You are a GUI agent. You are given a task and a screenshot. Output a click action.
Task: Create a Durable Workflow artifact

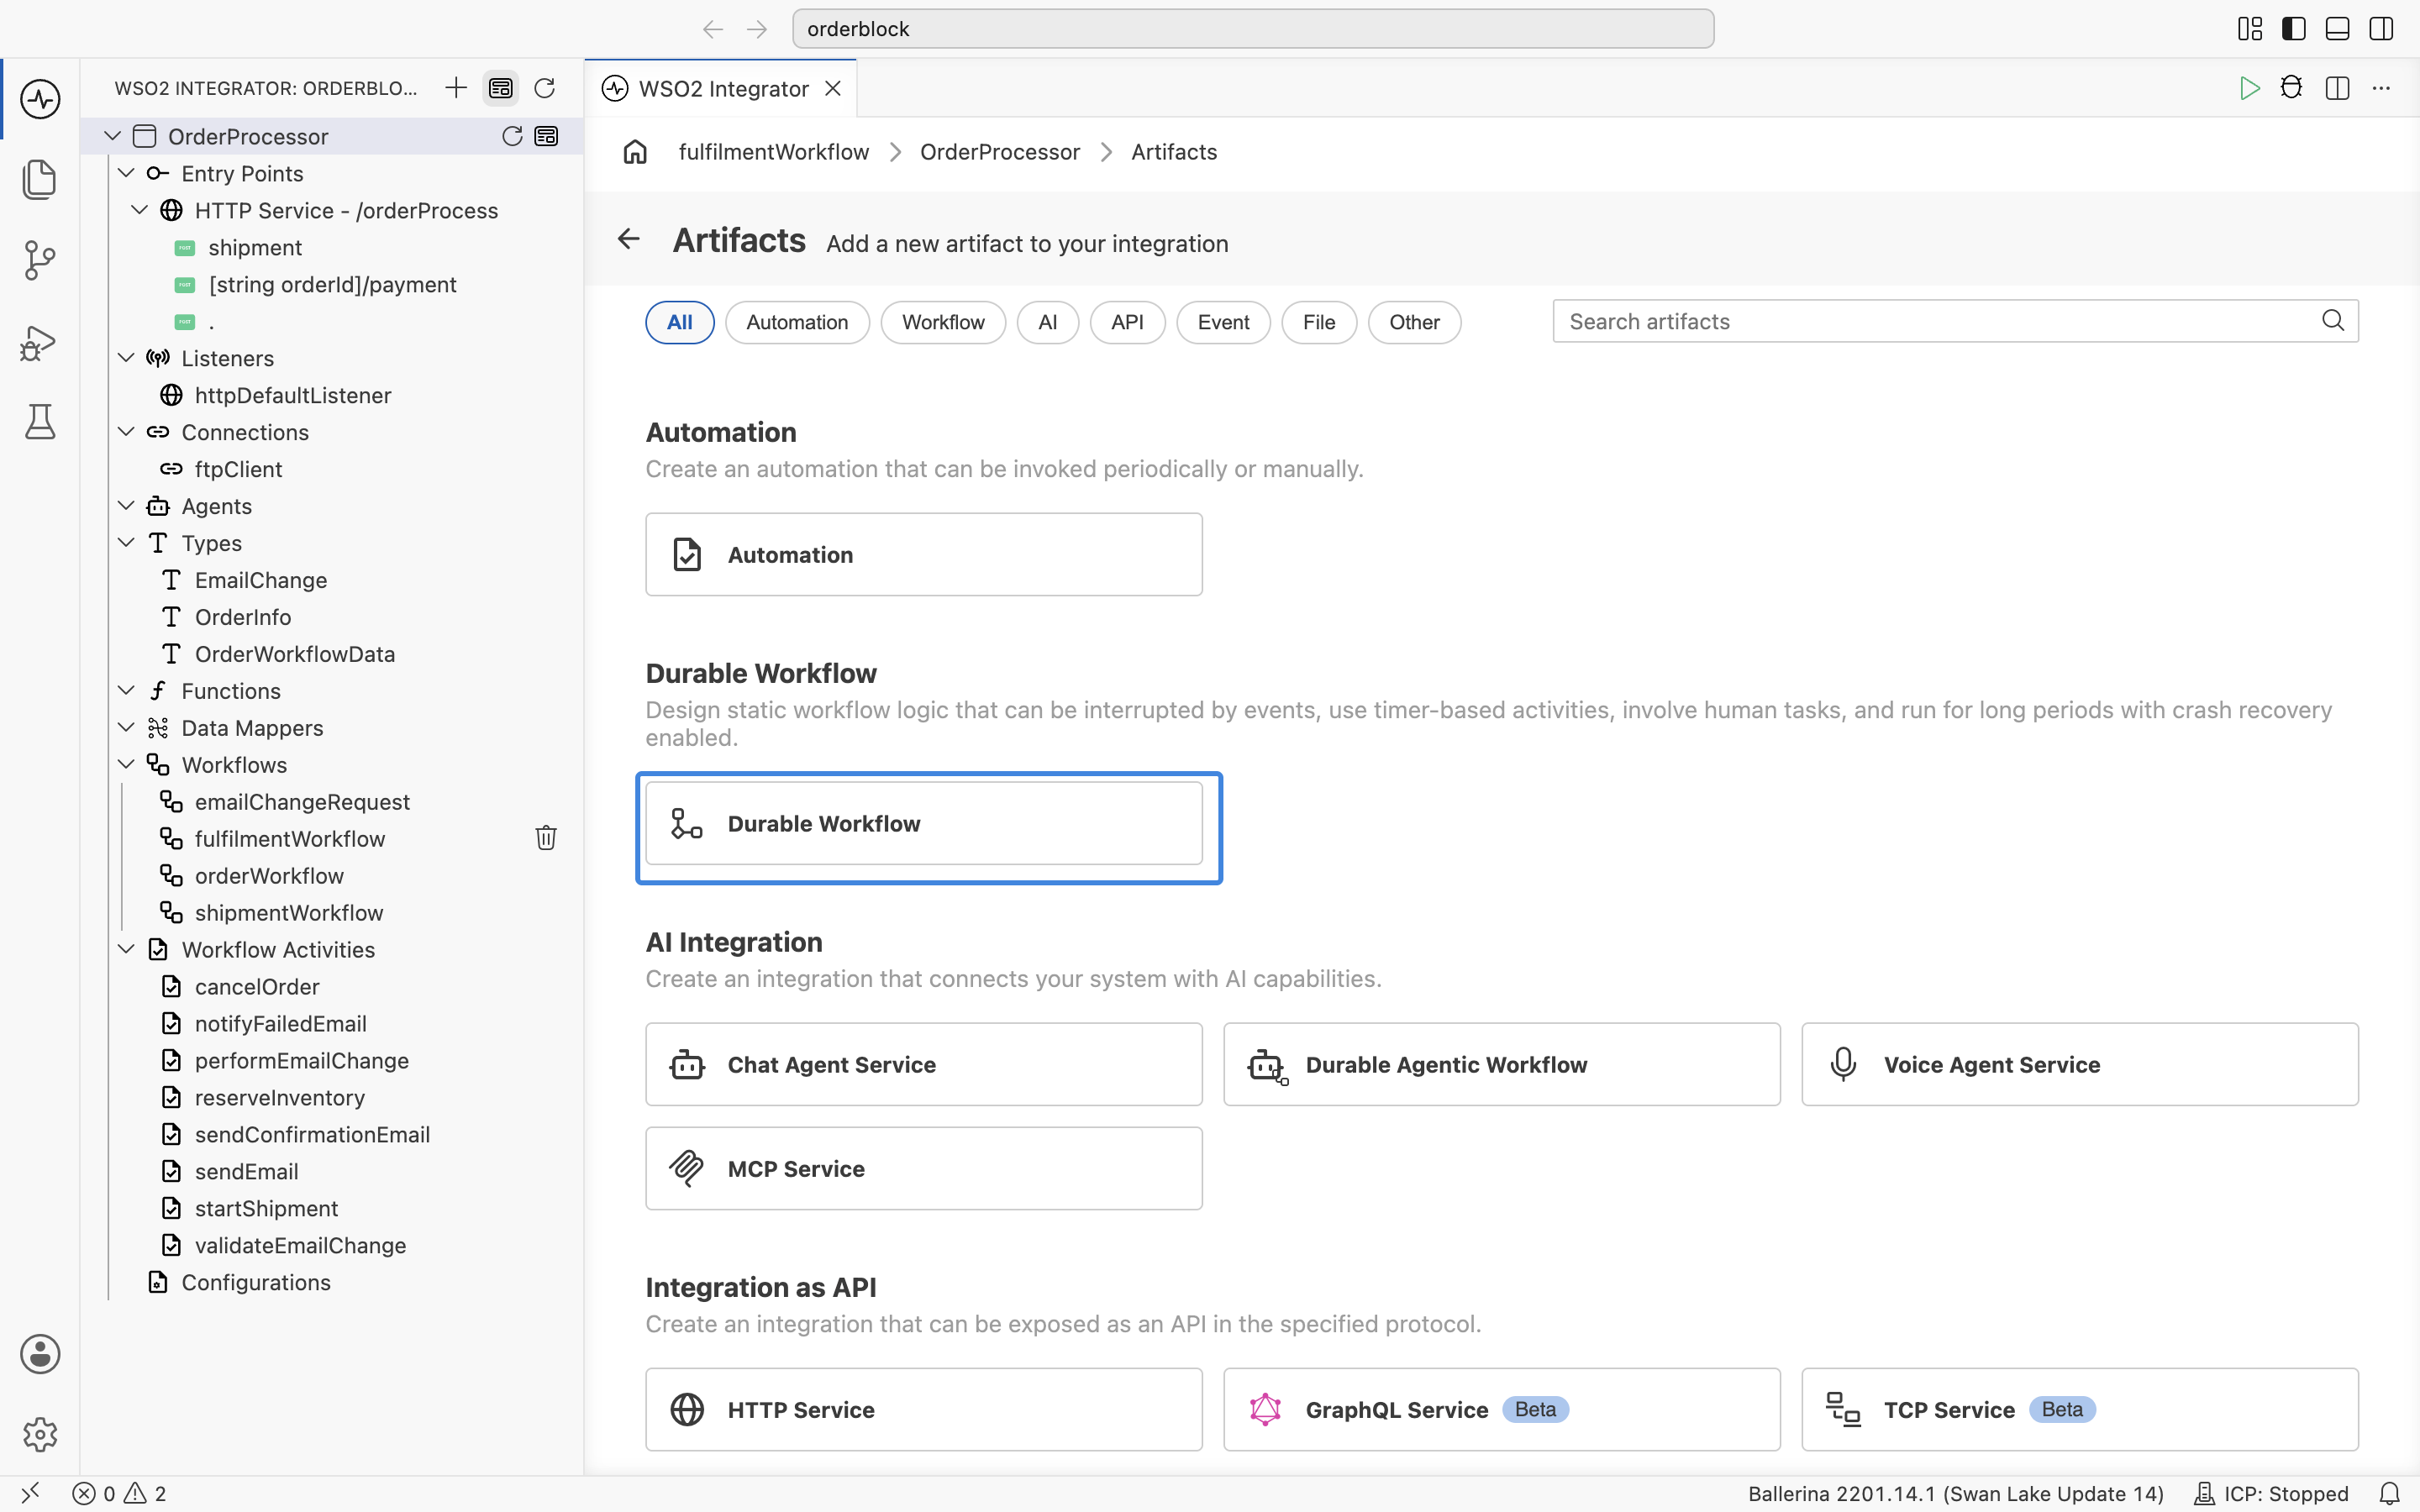coord(924,823)
